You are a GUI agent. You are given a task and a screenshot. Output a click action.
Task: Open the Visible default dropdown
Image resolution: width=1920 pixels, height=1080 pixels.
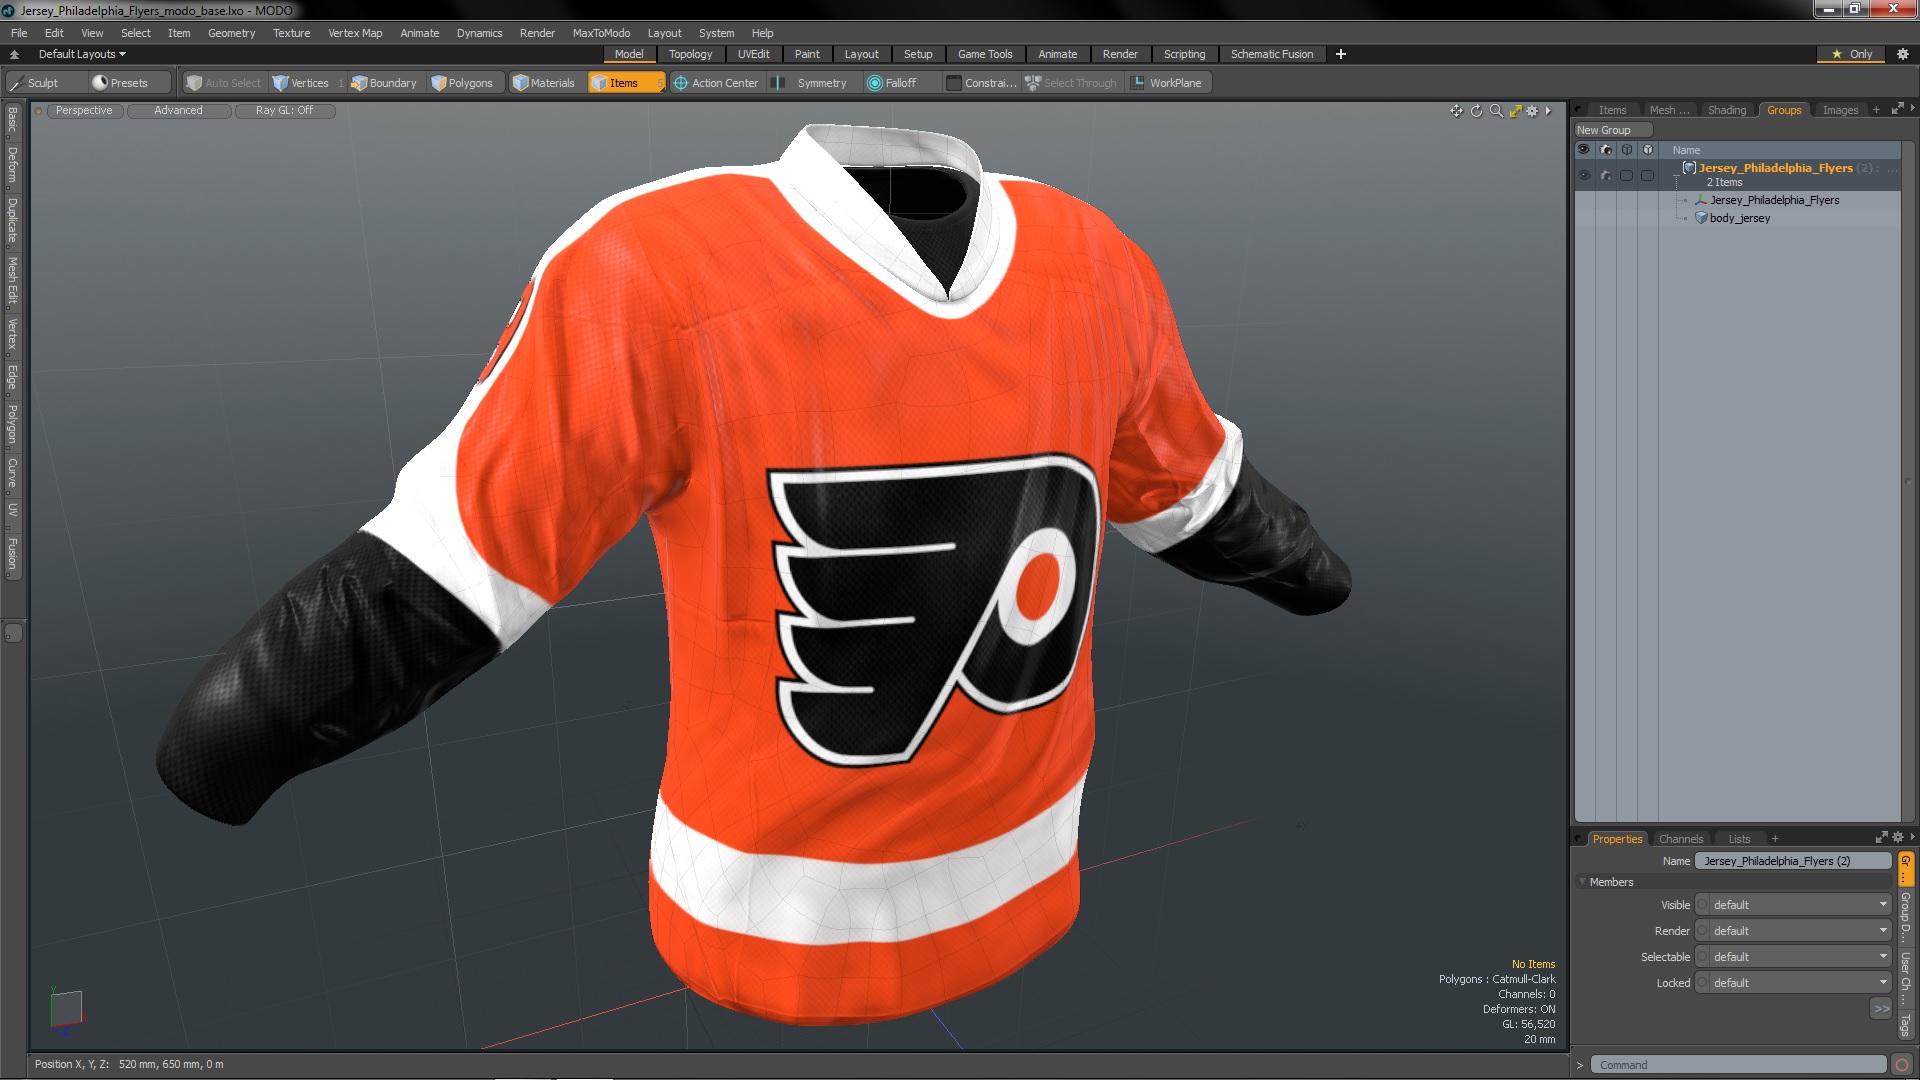pyautogui.click(x=1794, y=905)
